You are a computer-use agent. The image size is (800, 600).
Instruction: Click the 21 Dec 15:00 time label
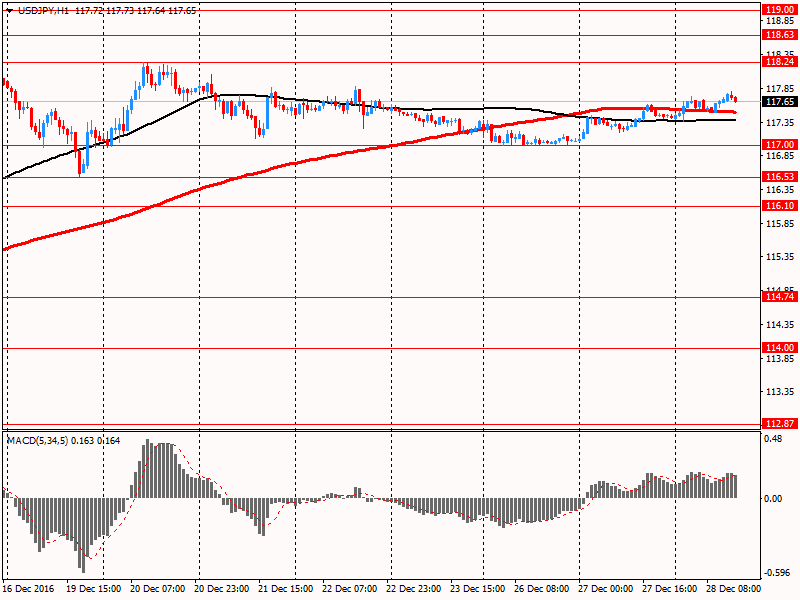pyautogui.click(x=286, y=588)
